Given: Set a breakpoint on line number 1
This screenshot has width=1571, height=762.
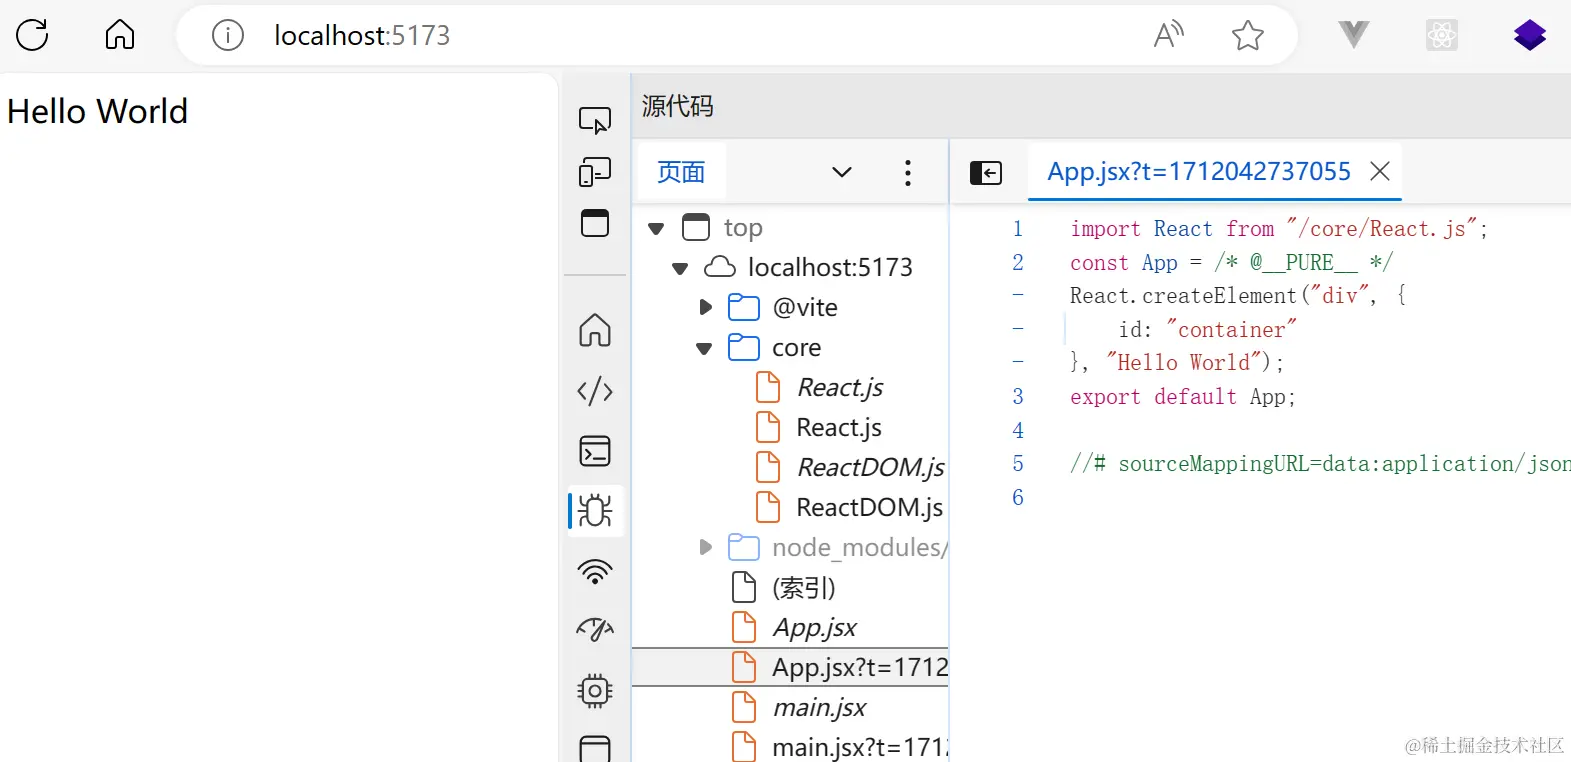Looking at the screenshot, I should click(x=1018, y=229).
